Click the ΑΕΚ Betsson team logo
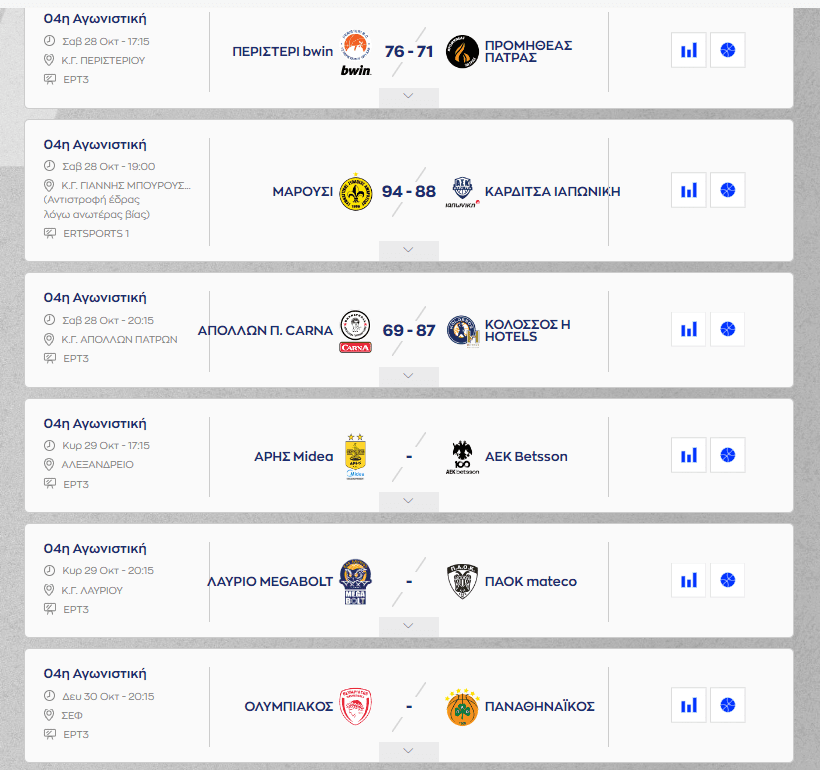820x770 pixels. [x=462, y=456]
